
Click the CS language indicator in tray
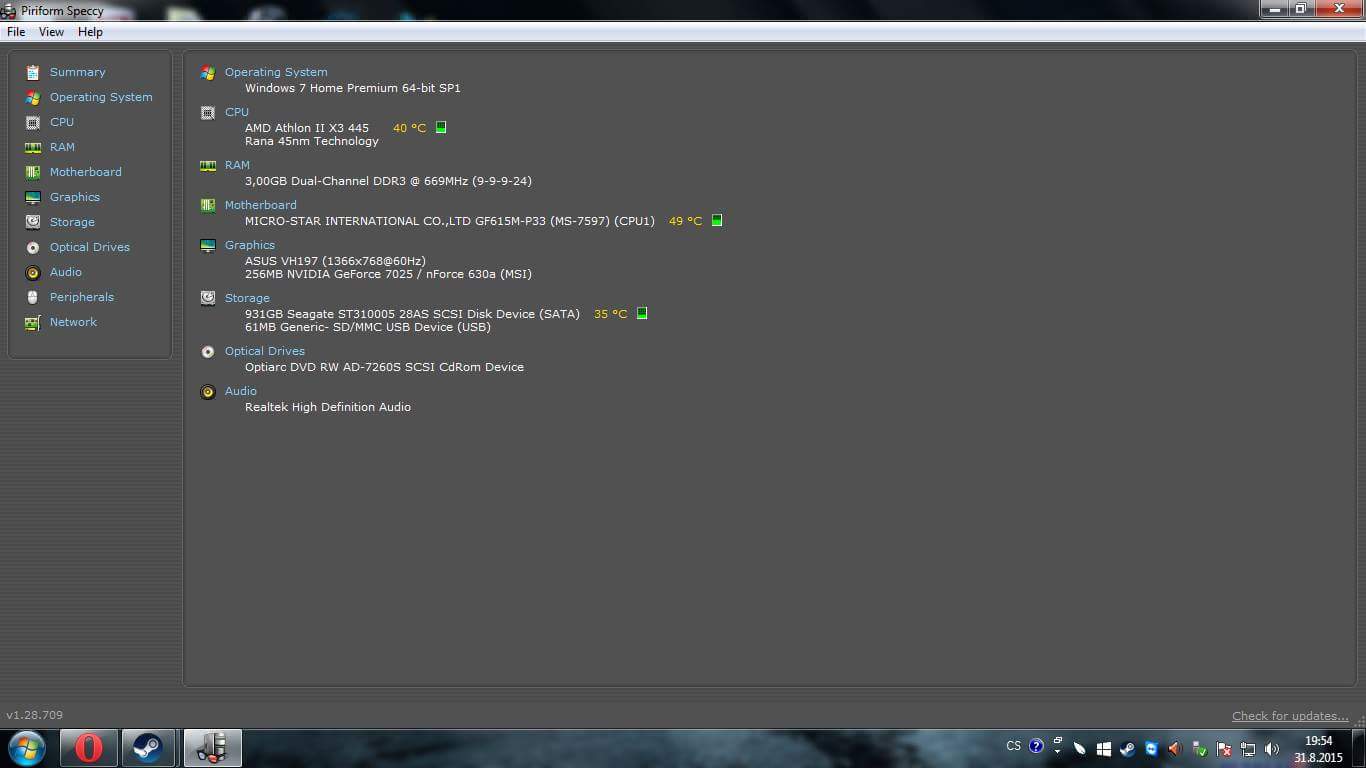coord(1014,746)
